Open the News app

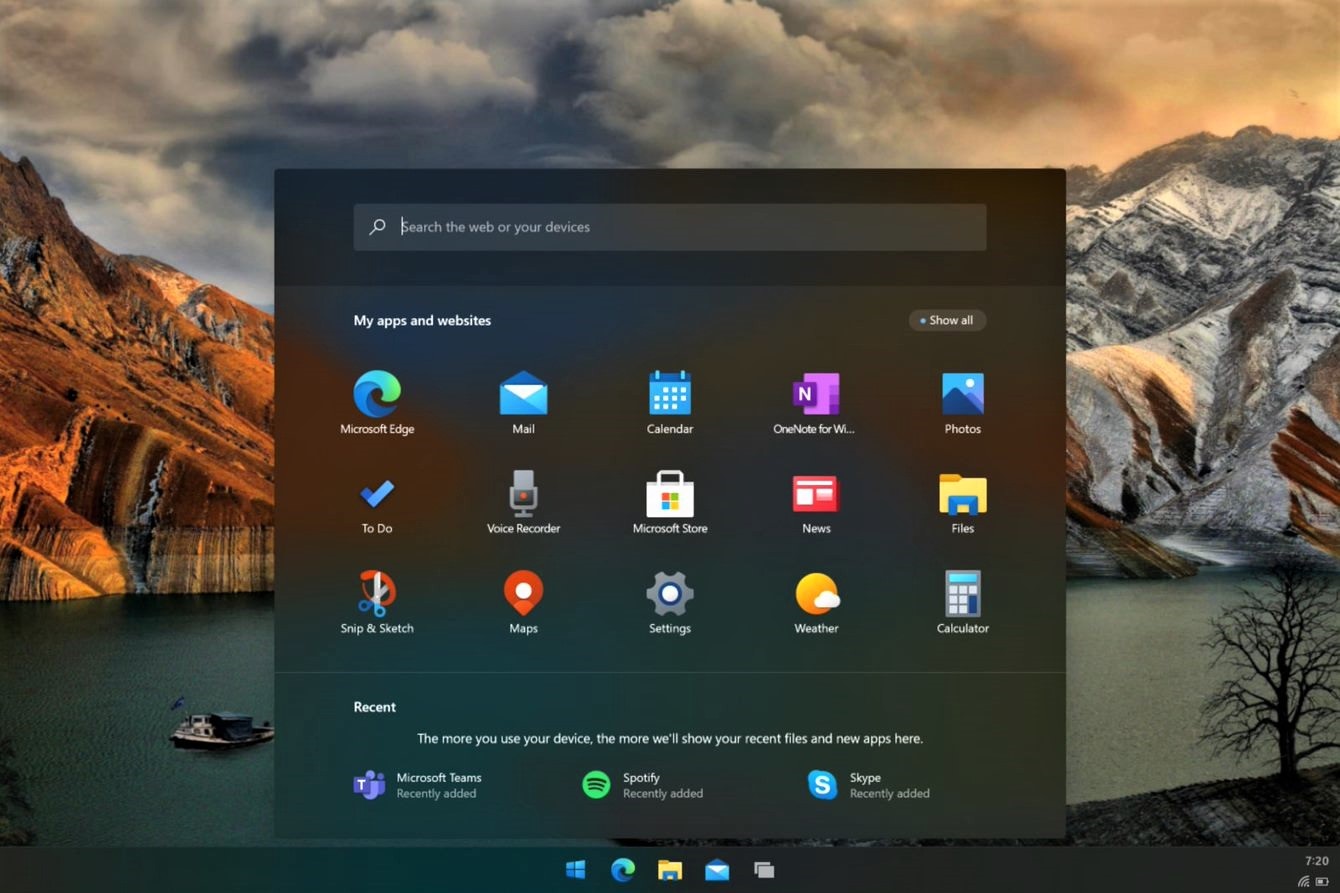[x=816, y=492]
